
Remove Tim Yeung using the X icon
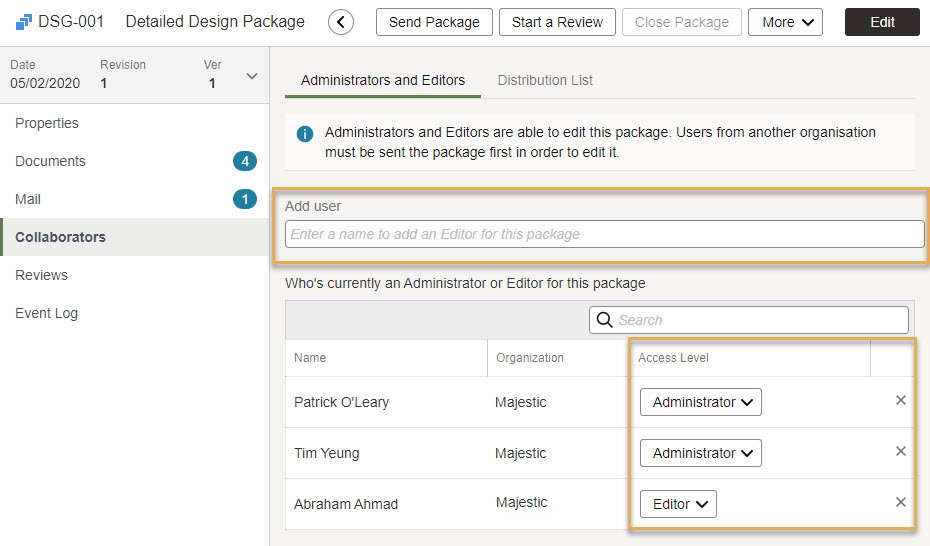(900, 452)
